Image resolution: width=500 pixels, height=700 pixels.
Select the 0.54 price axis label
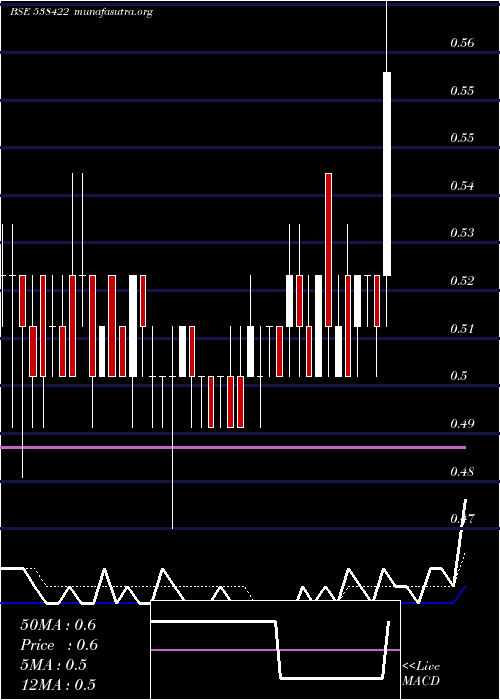(x=462, y=185)
